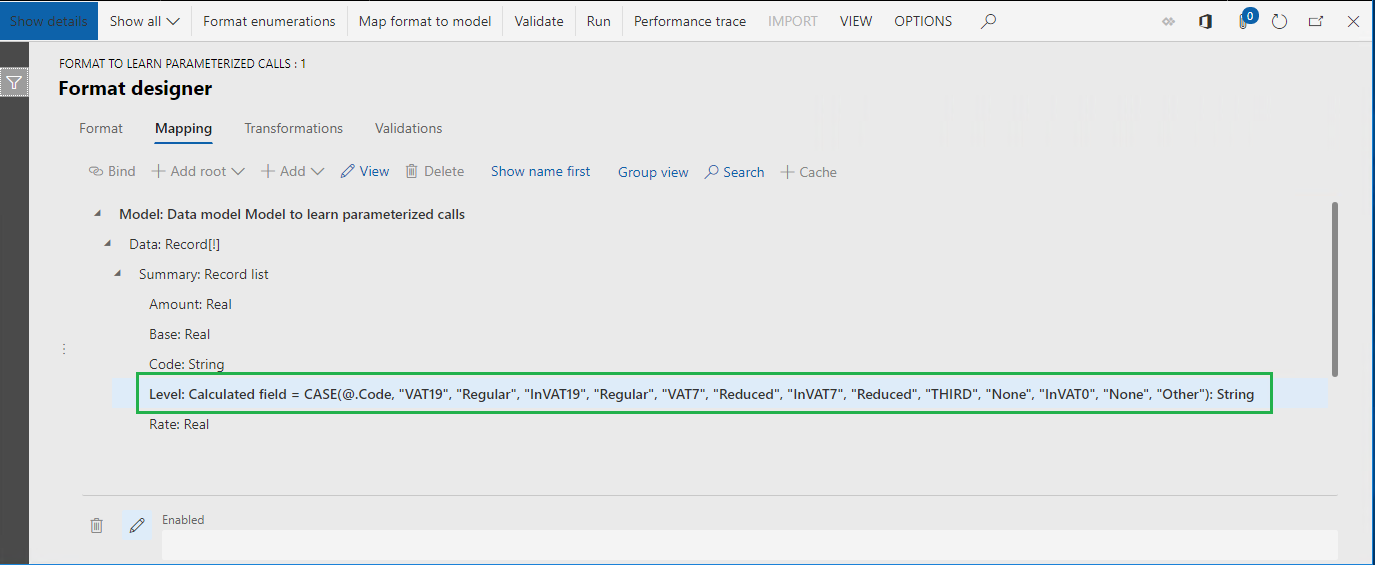This screenshot has width=1375, height=565.
Task: Open the Add root dropdown
Action: click(x=198, y=172)
